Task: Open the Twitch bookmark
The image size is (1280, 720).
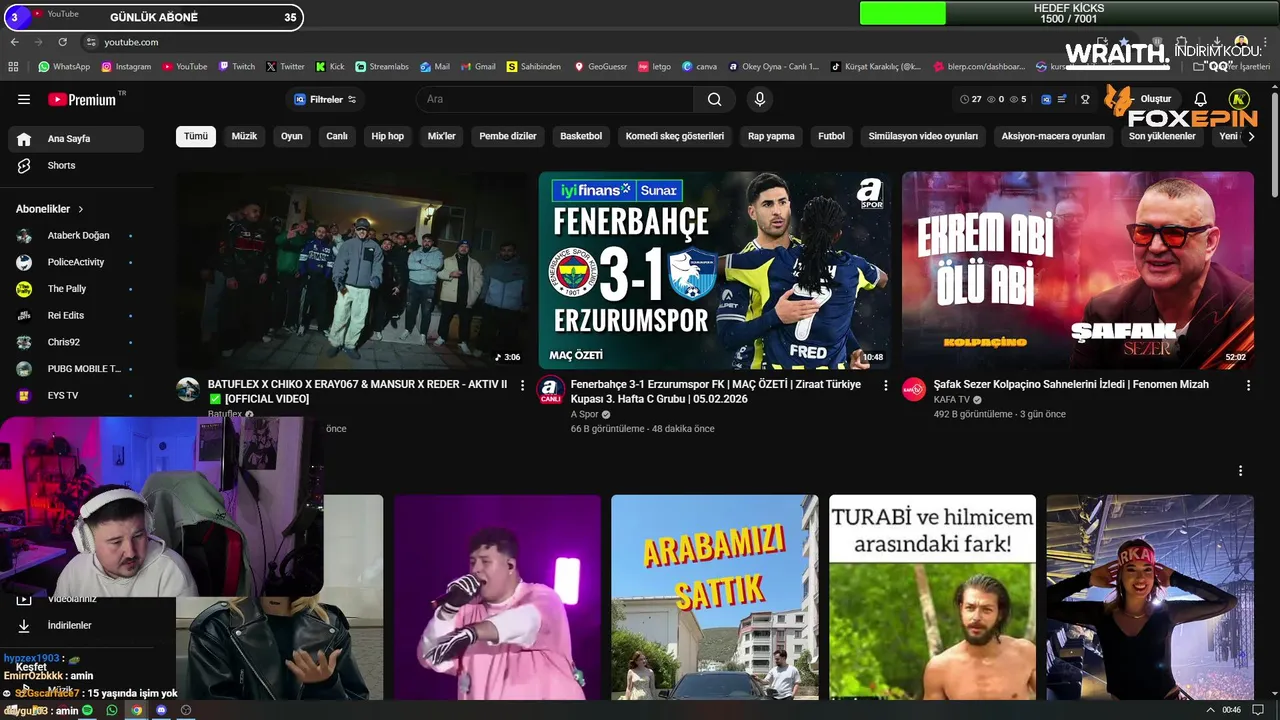Action: pos(237,67)
